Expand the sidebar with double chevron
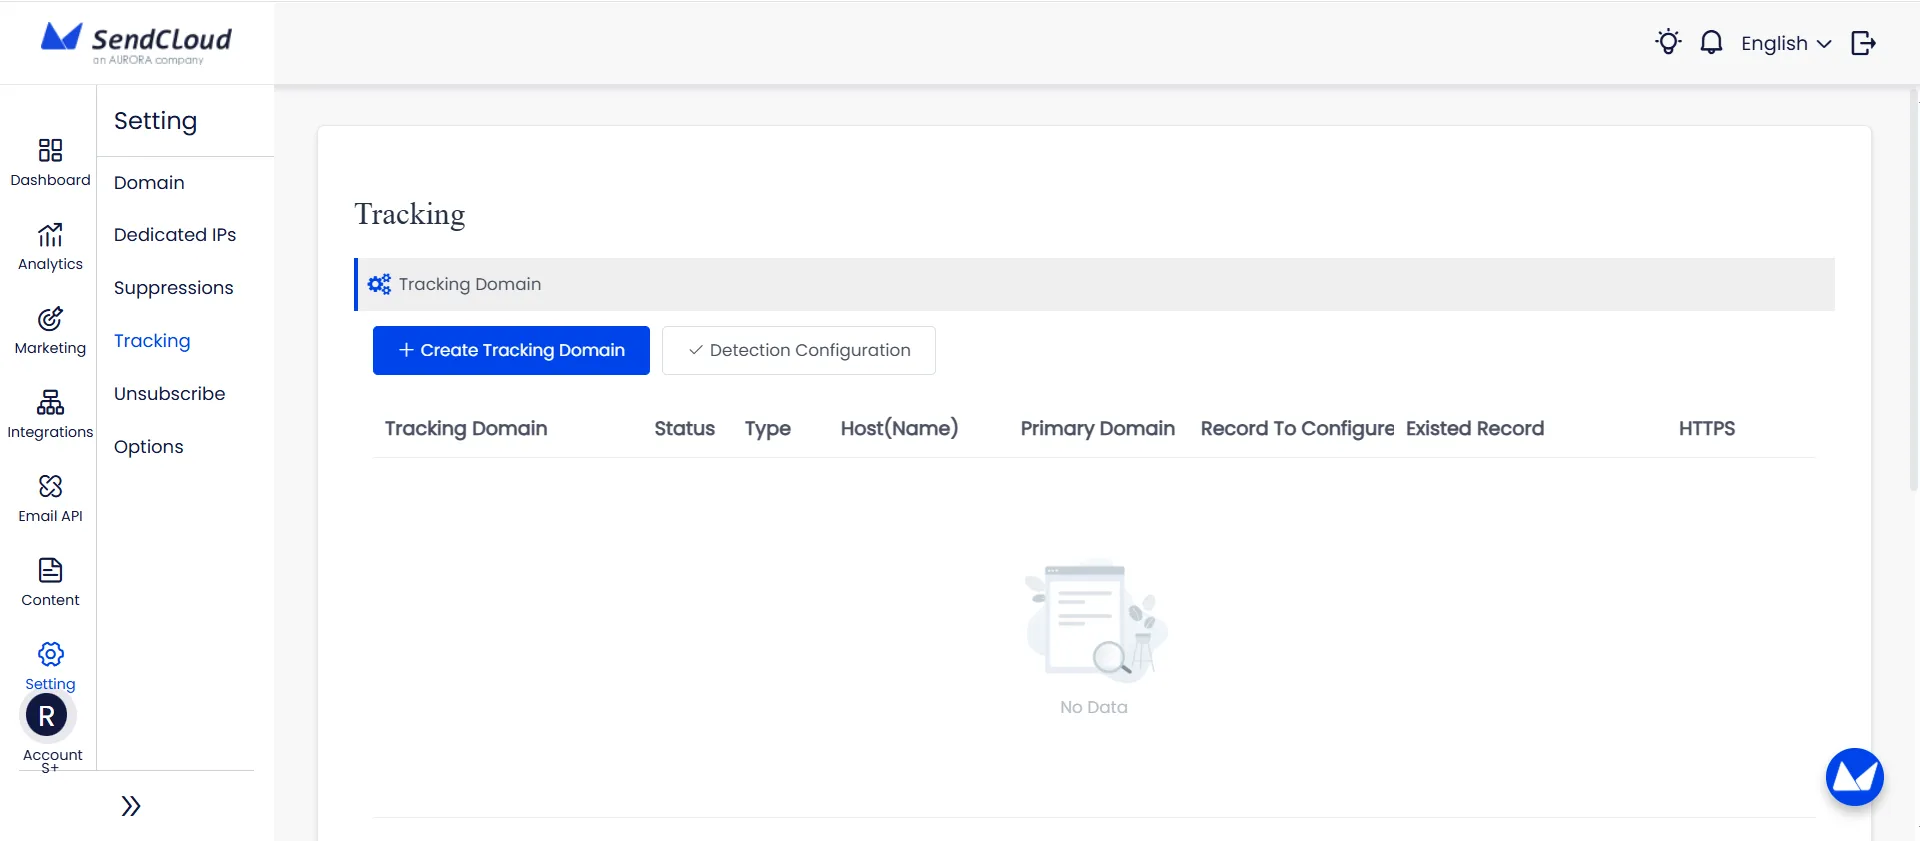The width and height of the screenshot is (1920, 841). (131, 806)
